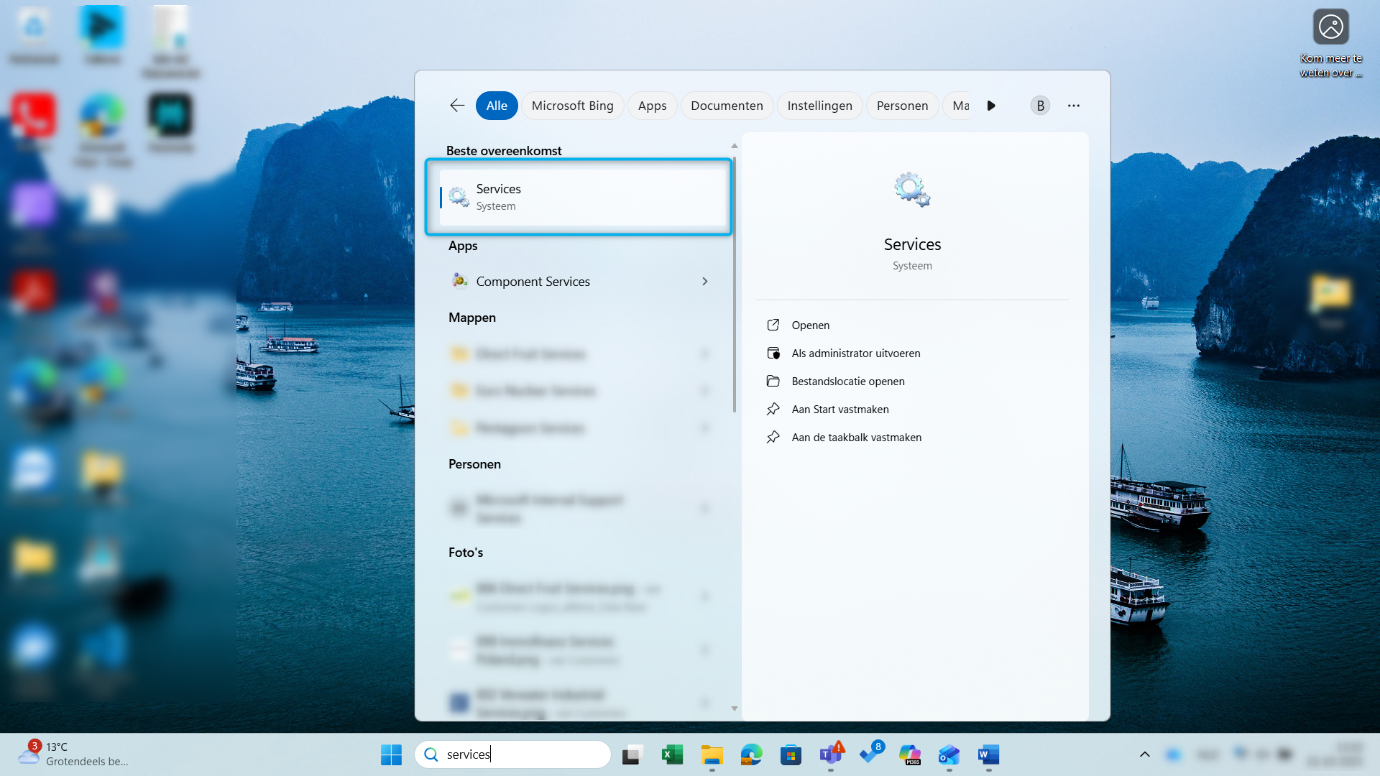Click the results list scrollbar down arrow
1380x776 pixels.
tap(735, 708)
